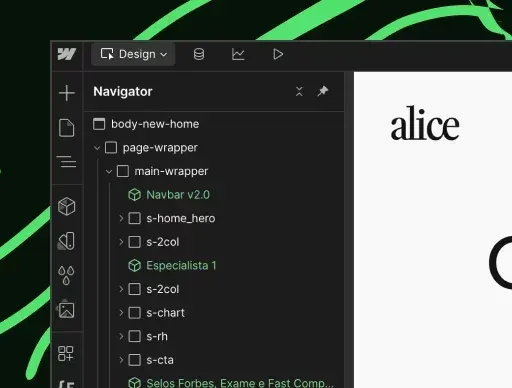Select the s-cta element row
Image resolution: width=512 pixels, height=388 pixels.
pos(213,360)
